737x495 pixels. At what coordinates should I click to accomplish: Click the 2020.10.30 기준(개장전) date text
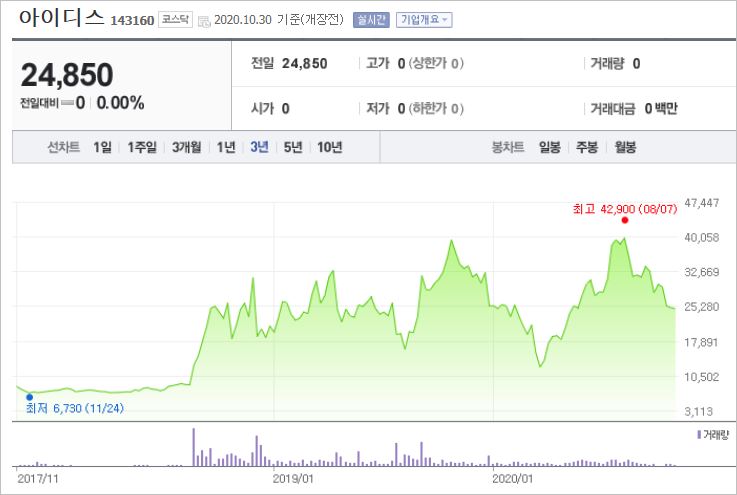point(279,20)
